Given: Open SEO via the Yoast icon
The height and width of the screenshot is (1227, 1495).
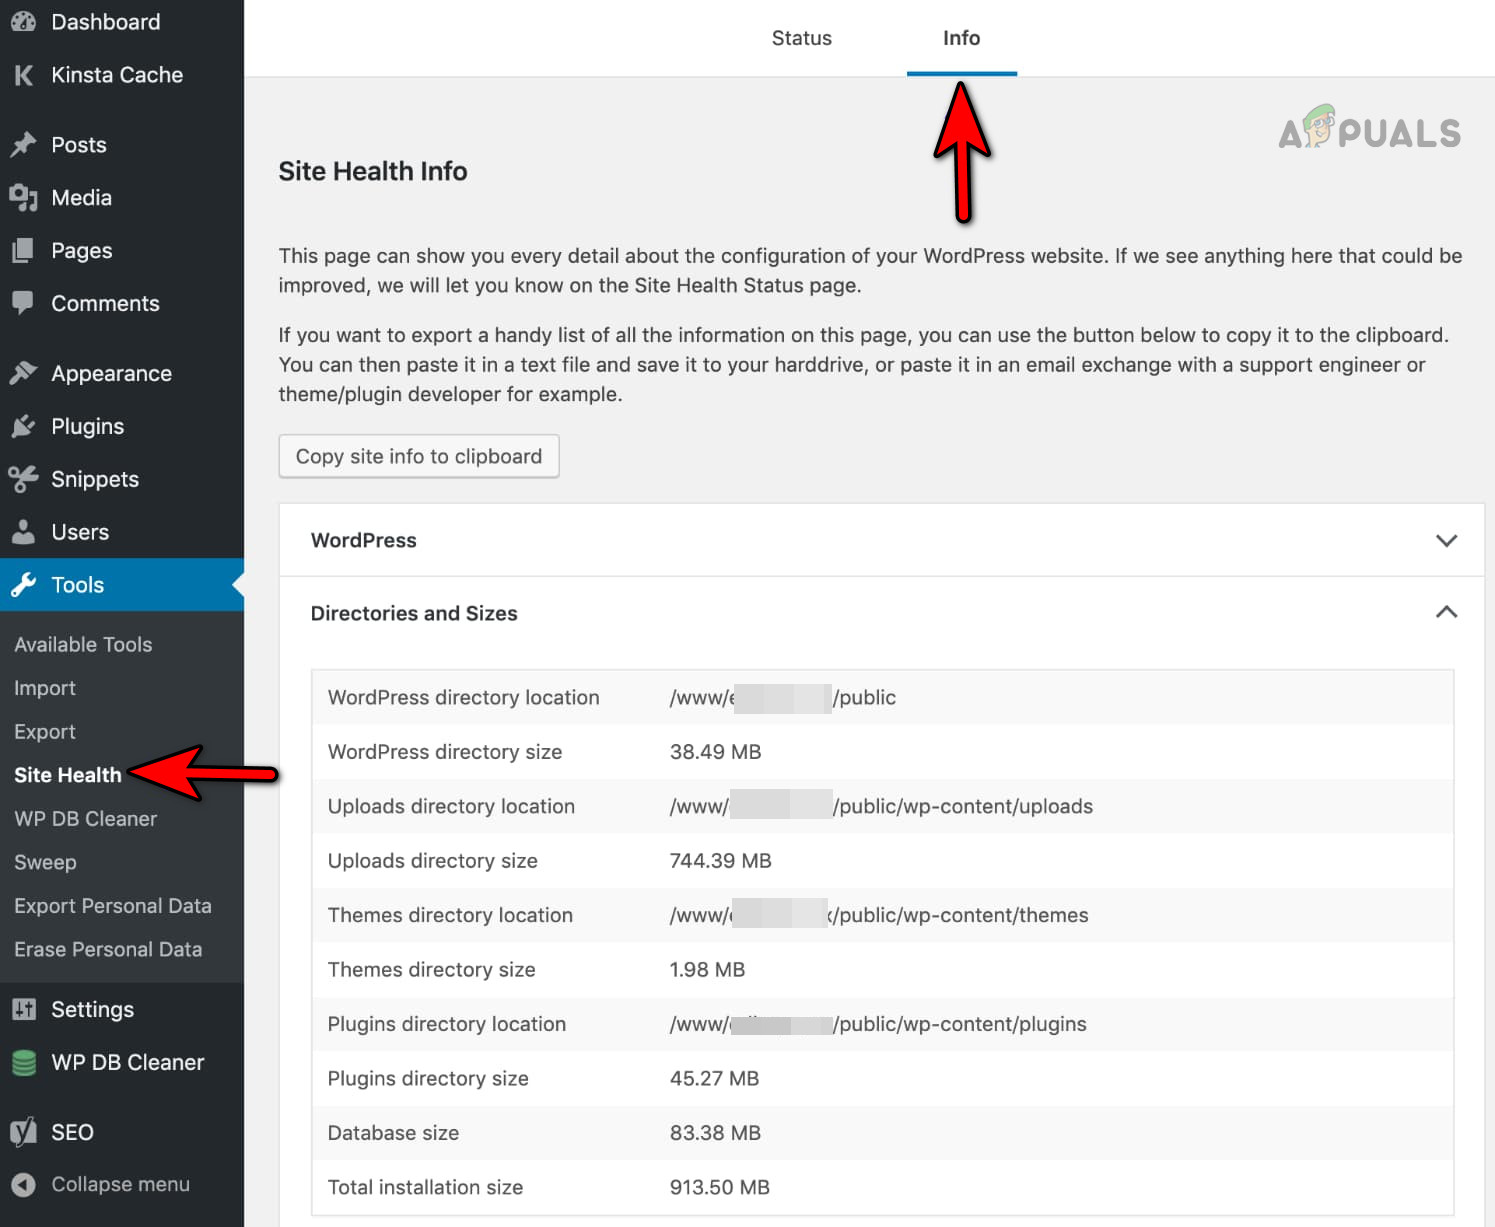Looking at the screenshot, I should 23,1131.
